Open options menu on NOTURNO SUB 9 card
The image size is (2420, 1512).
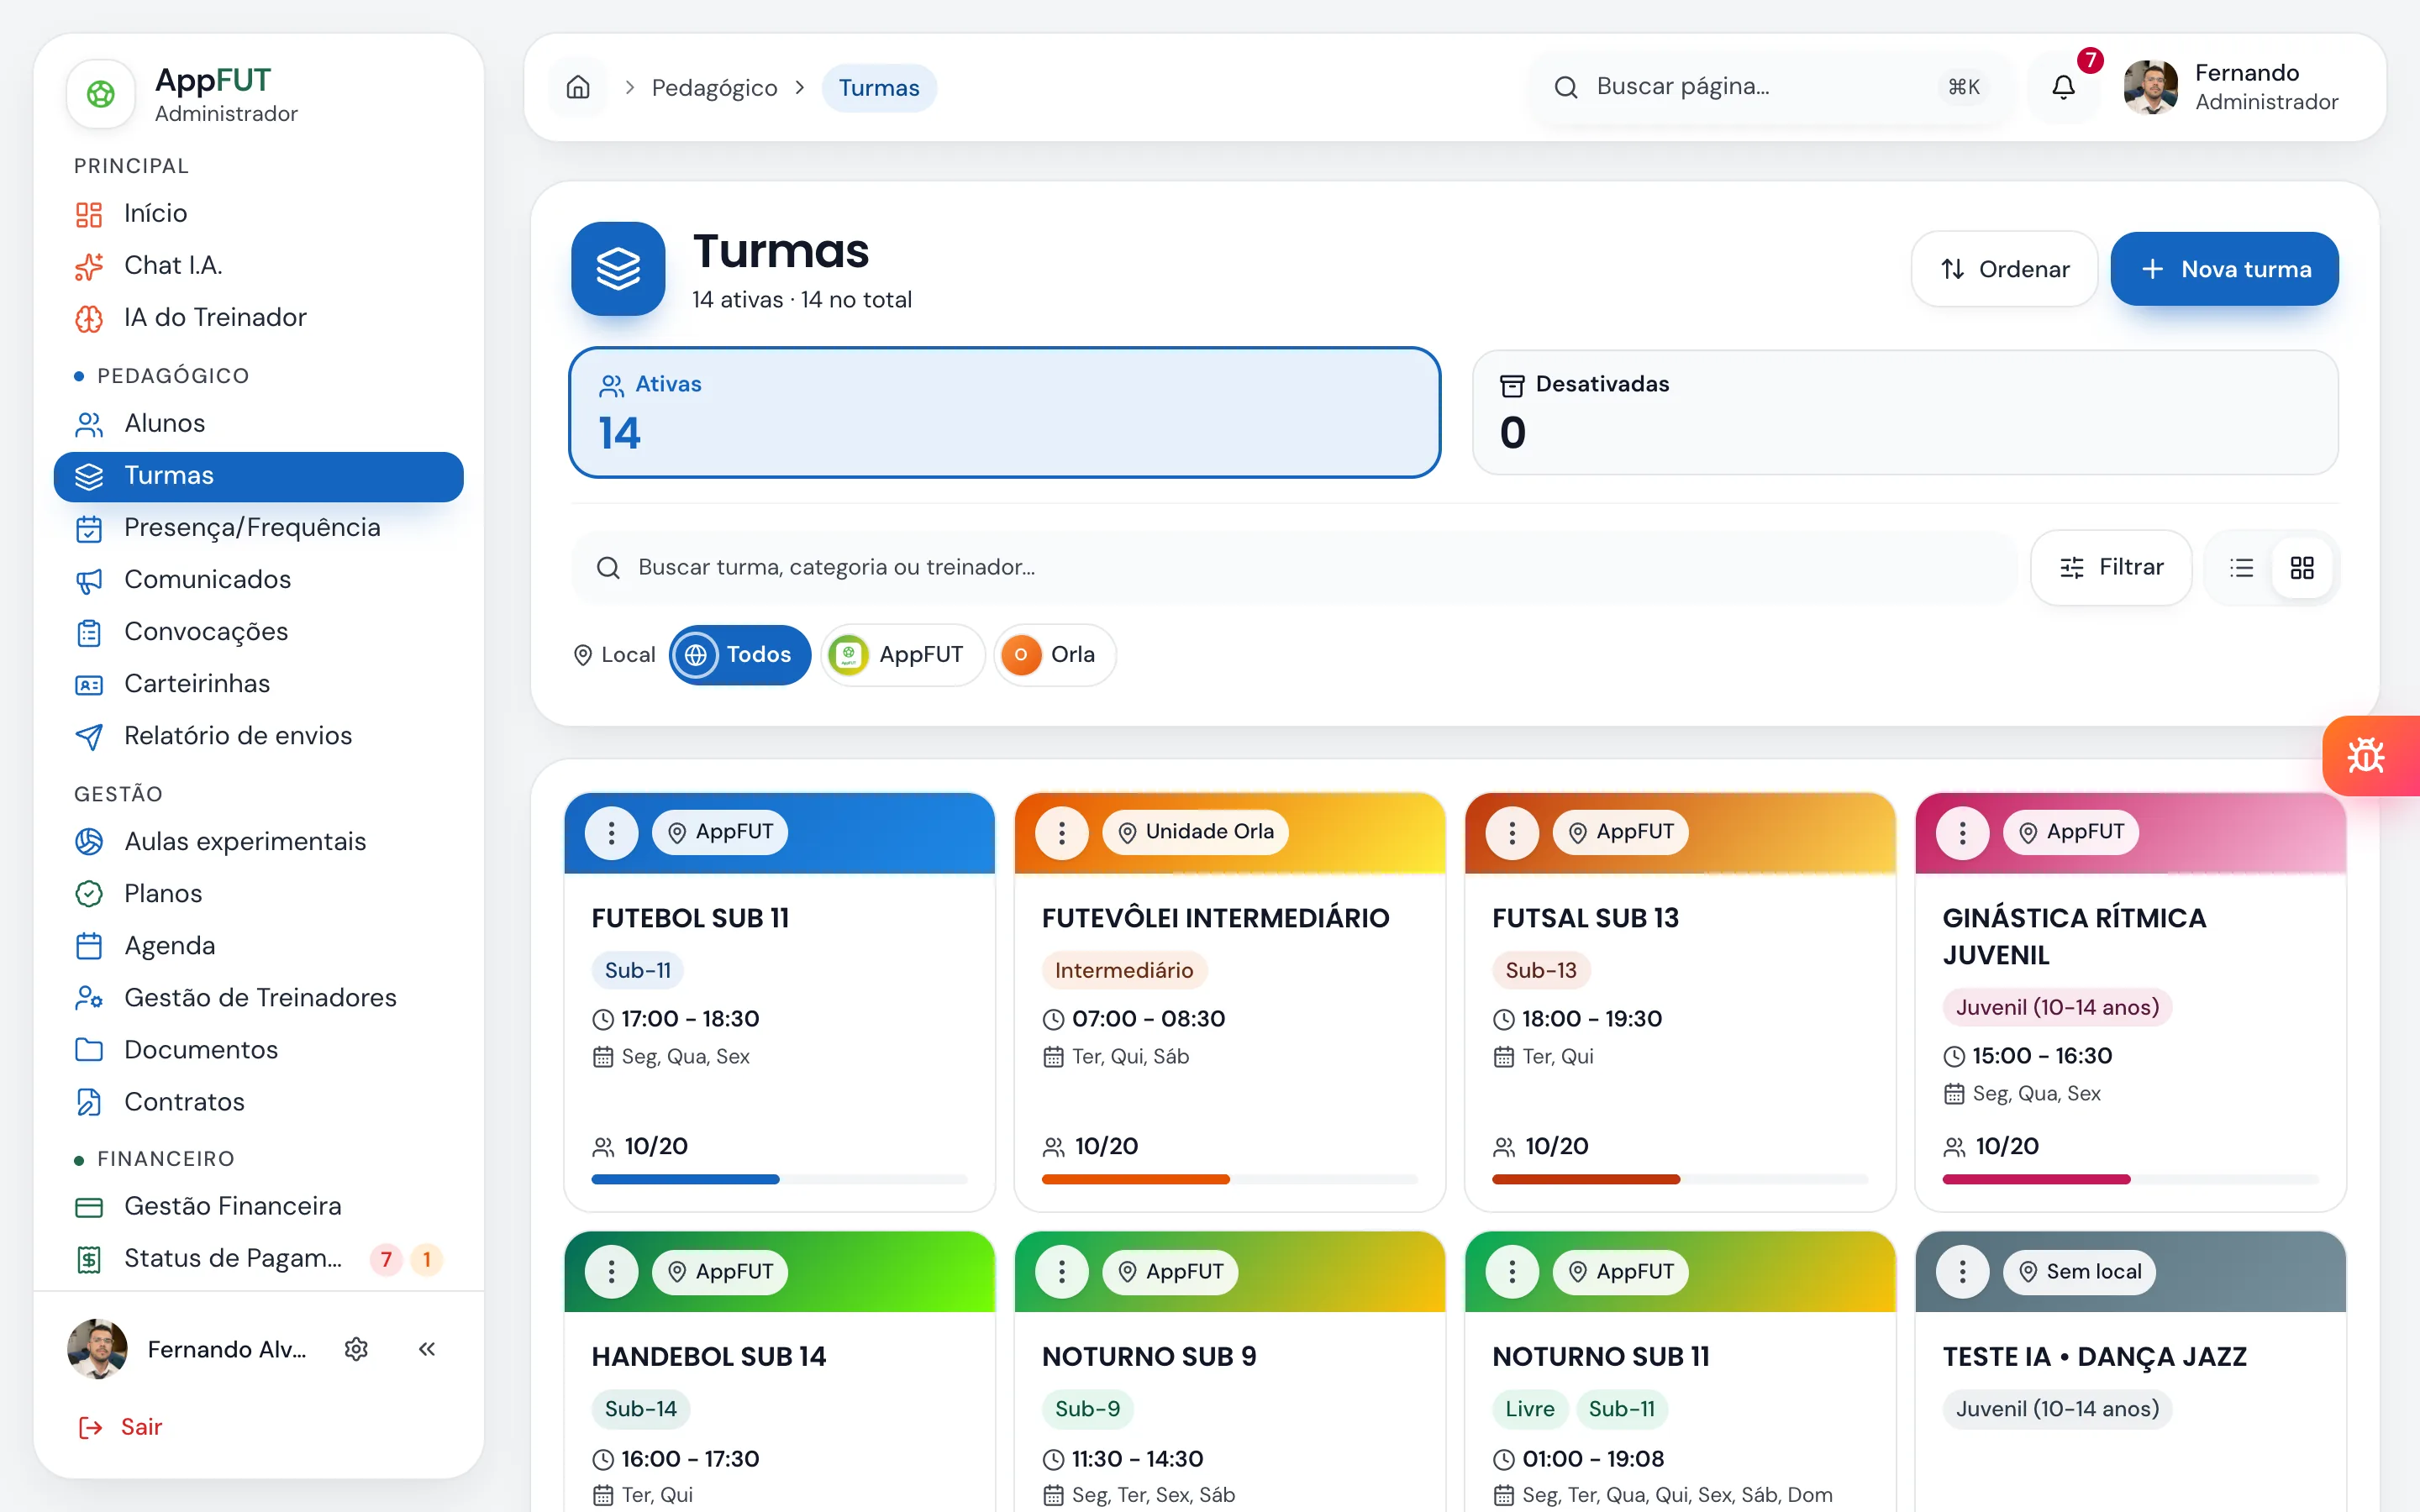tap(1062, 1272)
